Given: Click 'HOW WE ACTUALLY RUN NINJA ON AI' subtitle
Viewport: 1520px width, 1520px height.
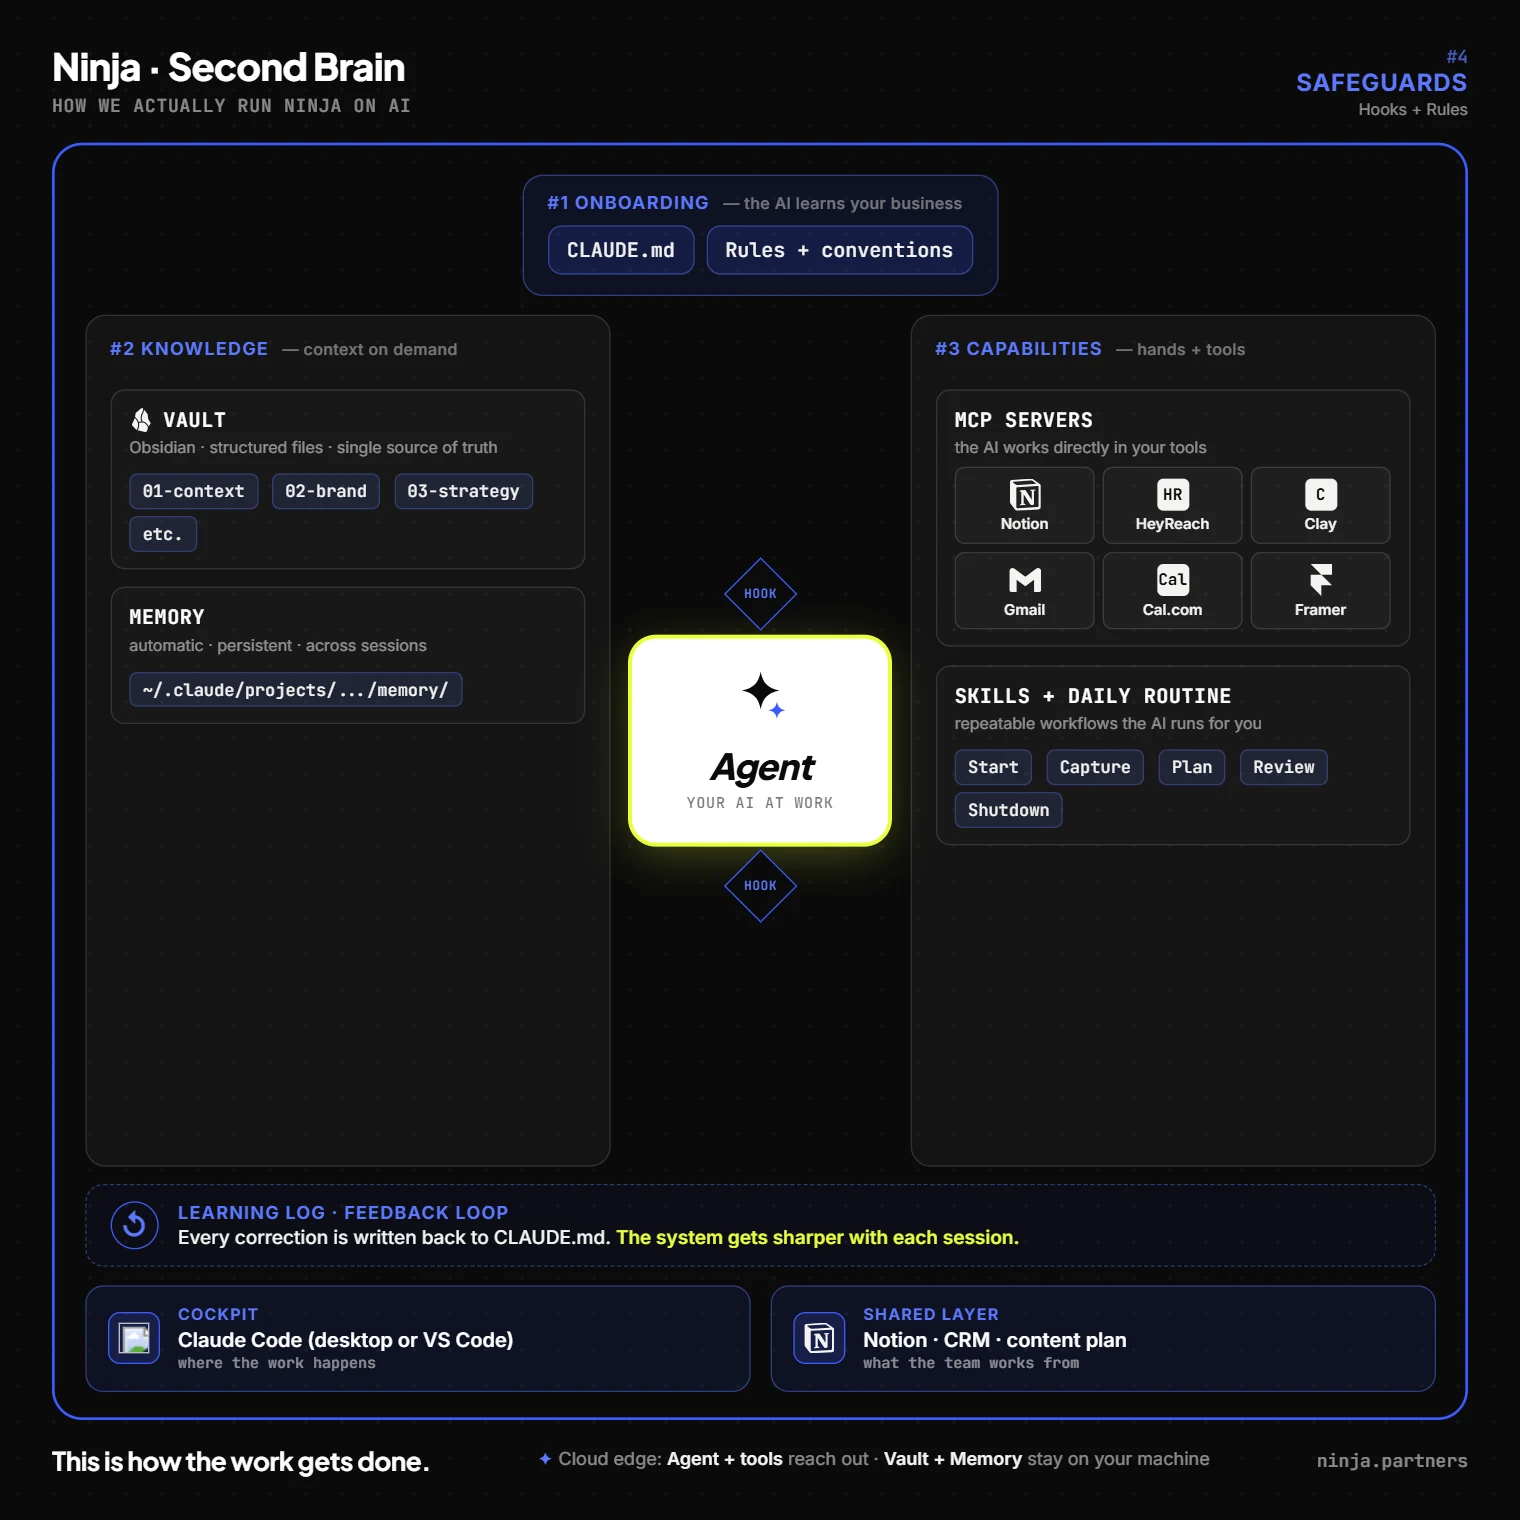Looking at the screenshot, I should [x=231, y=106].
